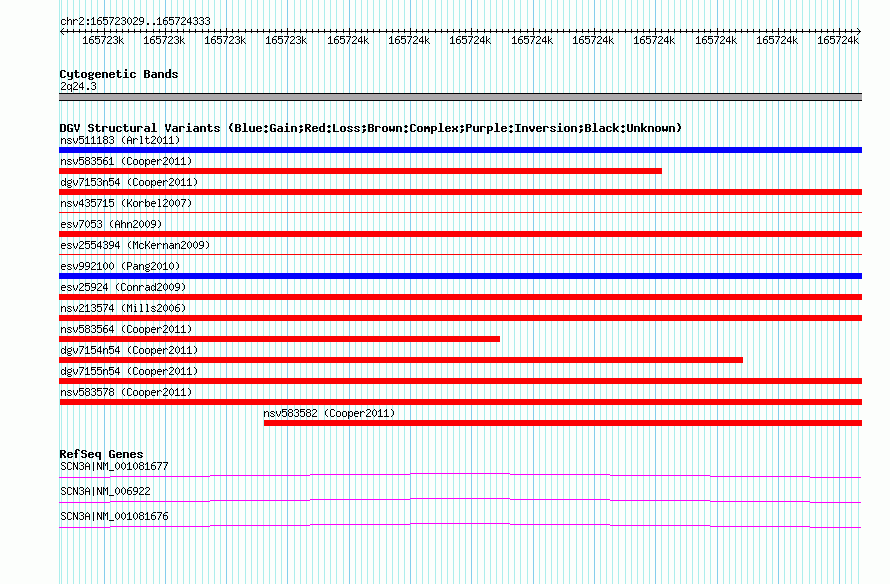Click the nsv511183 (Arlt2011) label
Image resolution: width=890 pixels, height=584 pixels.
[x=120, y=140]
